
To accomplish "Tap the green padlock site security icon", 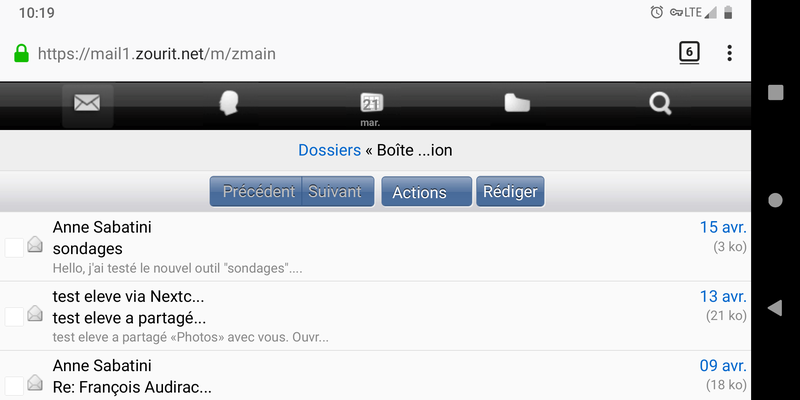I will pyautogui.click(x=21, y=54).
